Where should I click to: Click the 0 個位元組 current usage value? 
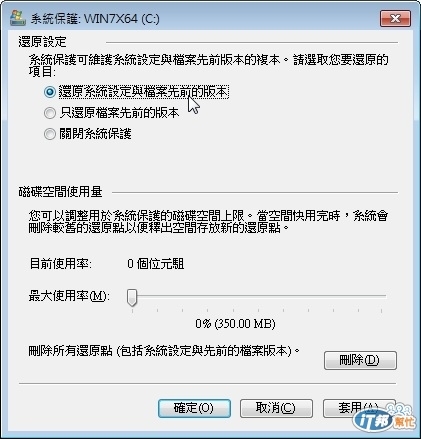coord(155,264)
